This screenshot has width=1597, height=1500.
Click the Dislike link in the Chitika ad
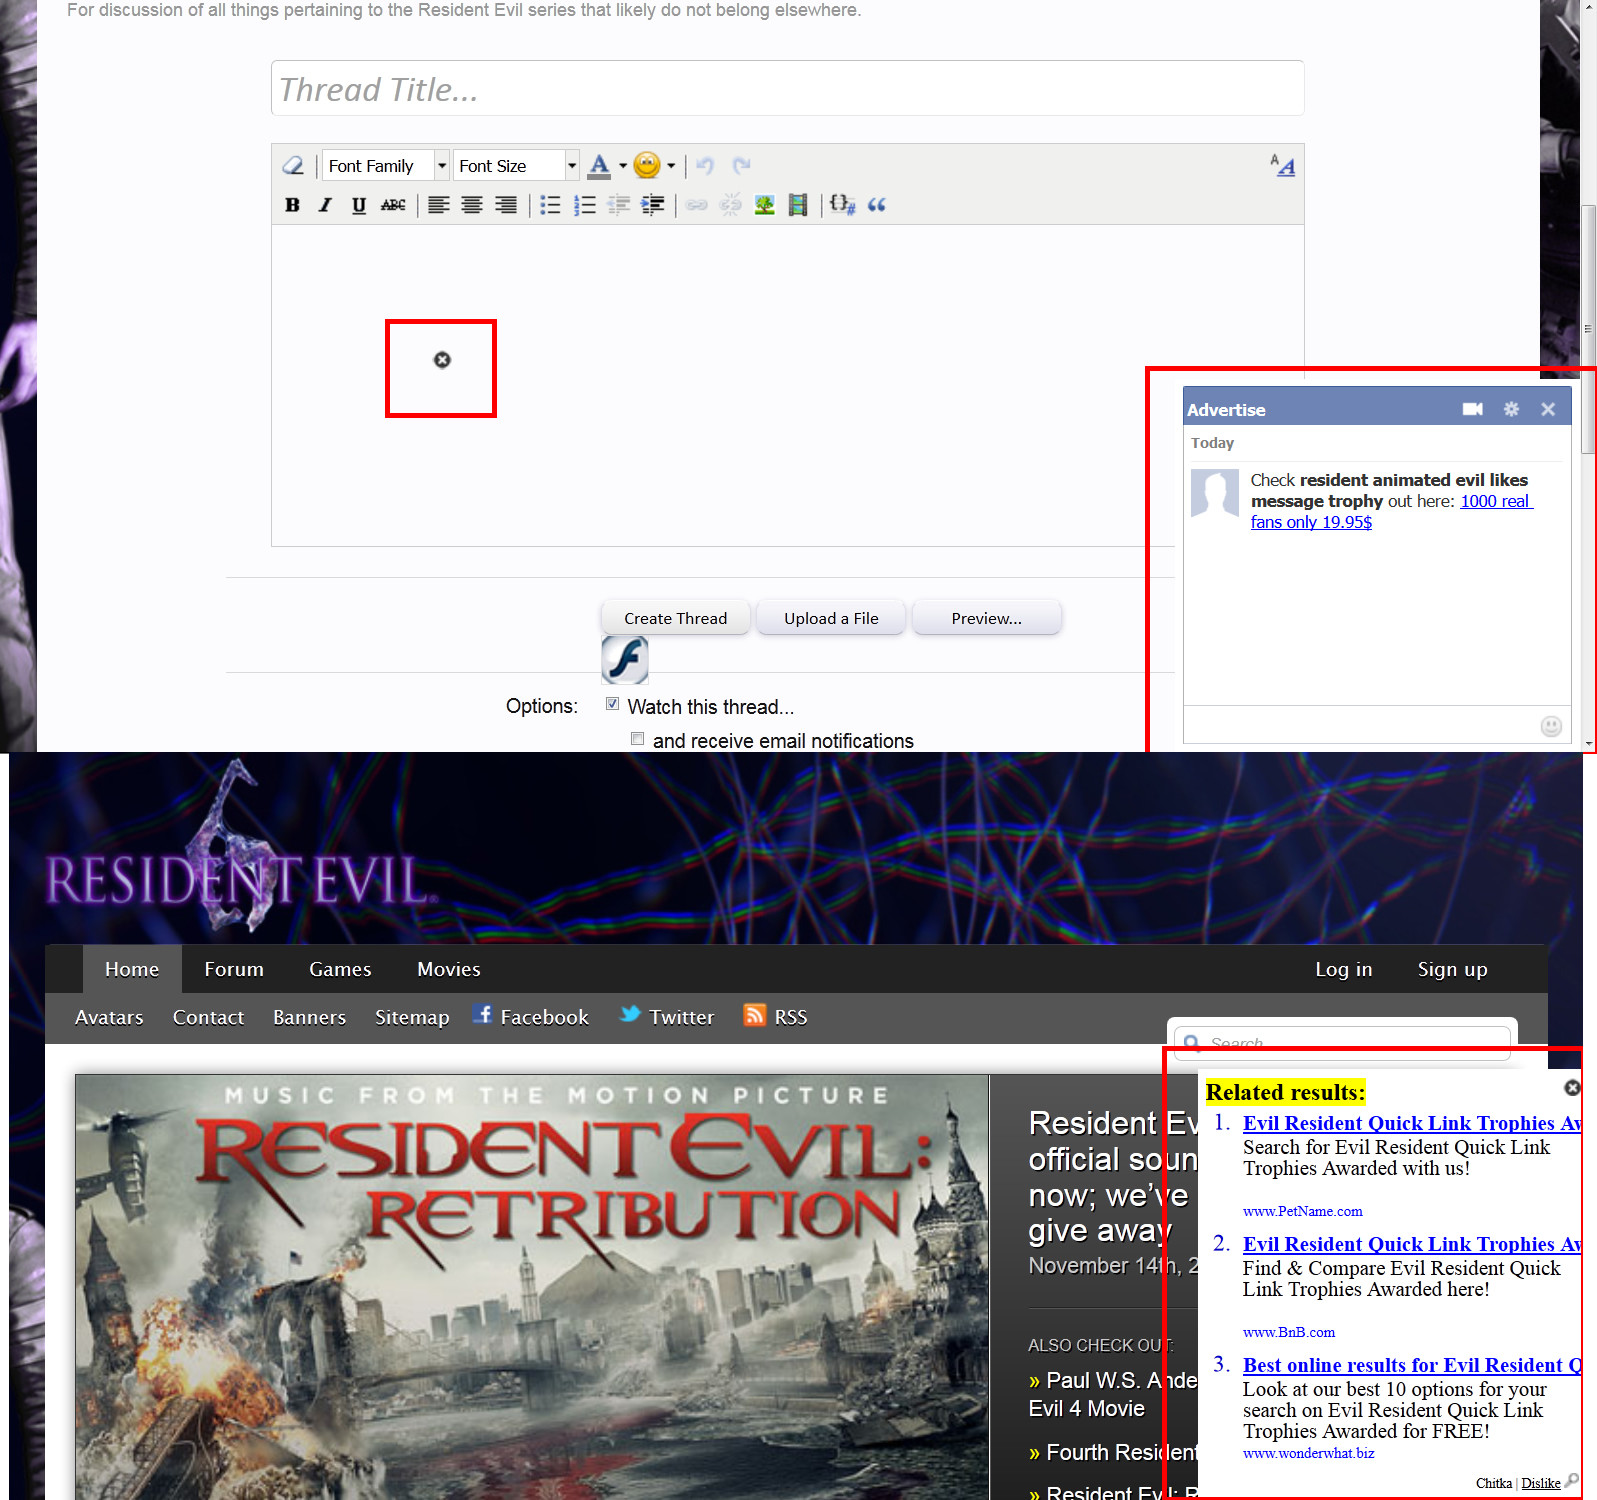click(1540, 1483)
